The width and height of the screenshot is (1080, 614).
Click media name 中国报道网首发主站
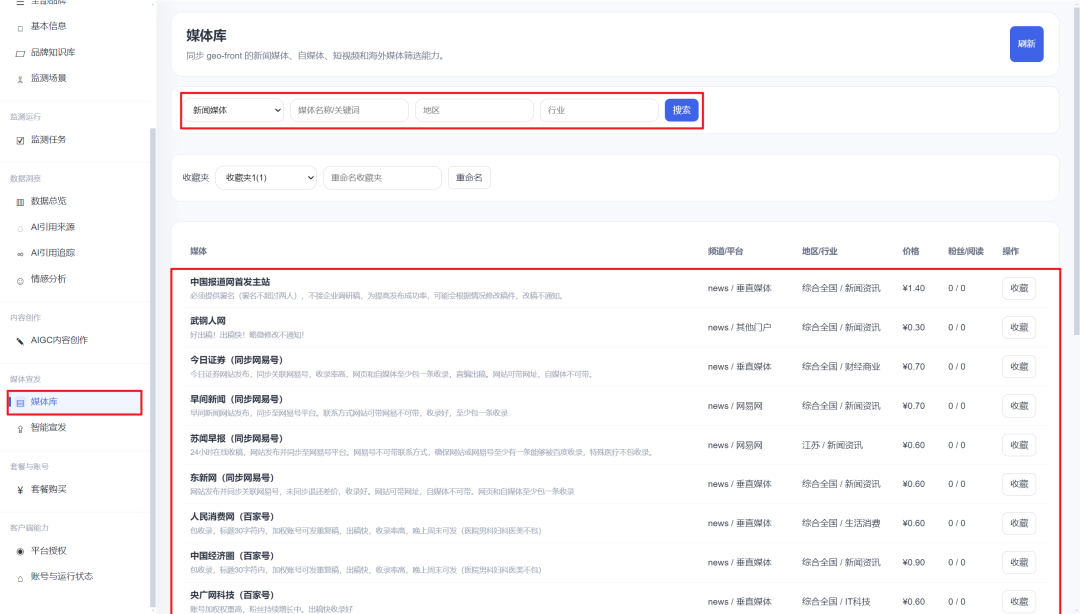[230, 282]
